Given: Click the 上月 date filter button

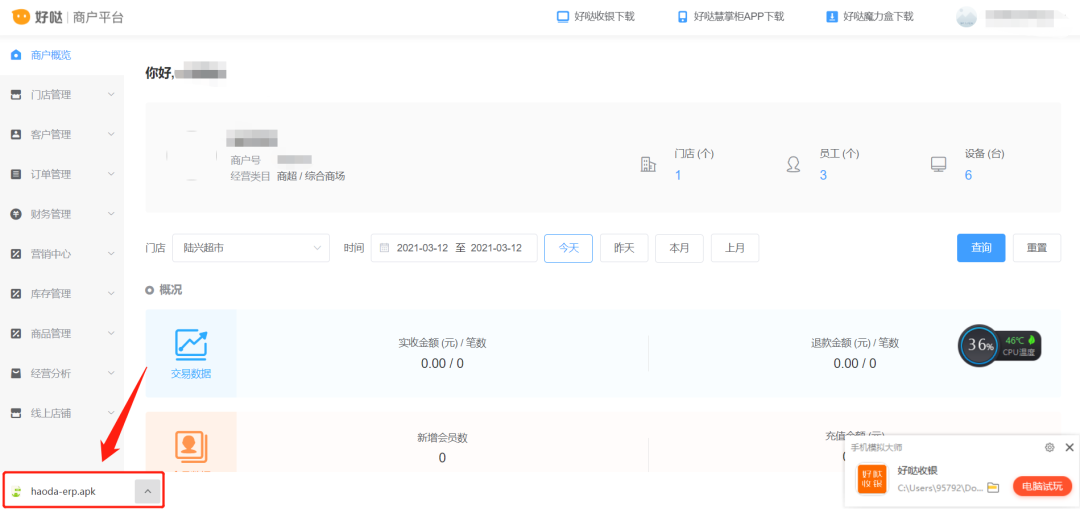Looking at the screenshot, I should (735, 248).
